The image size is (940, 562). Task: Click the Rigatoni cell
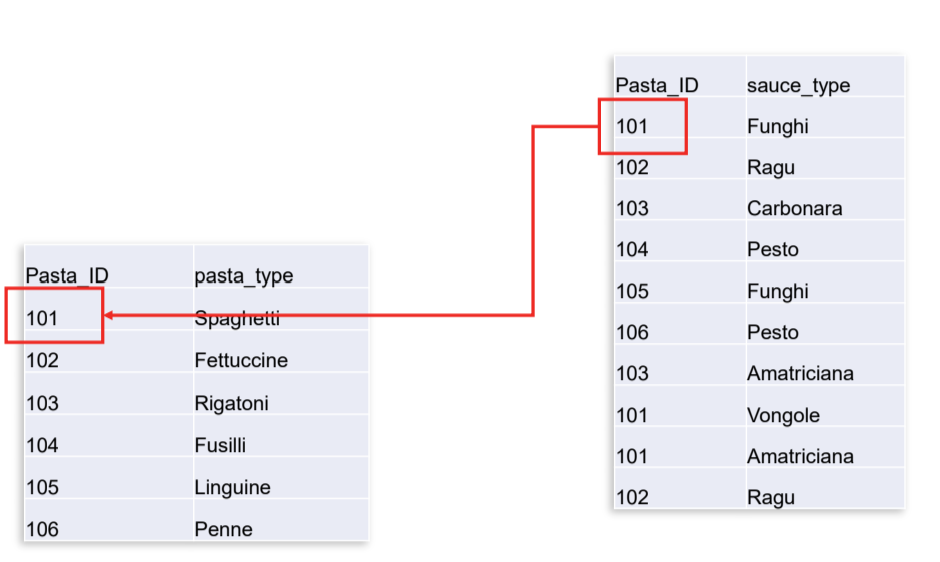tap(231, 403)
